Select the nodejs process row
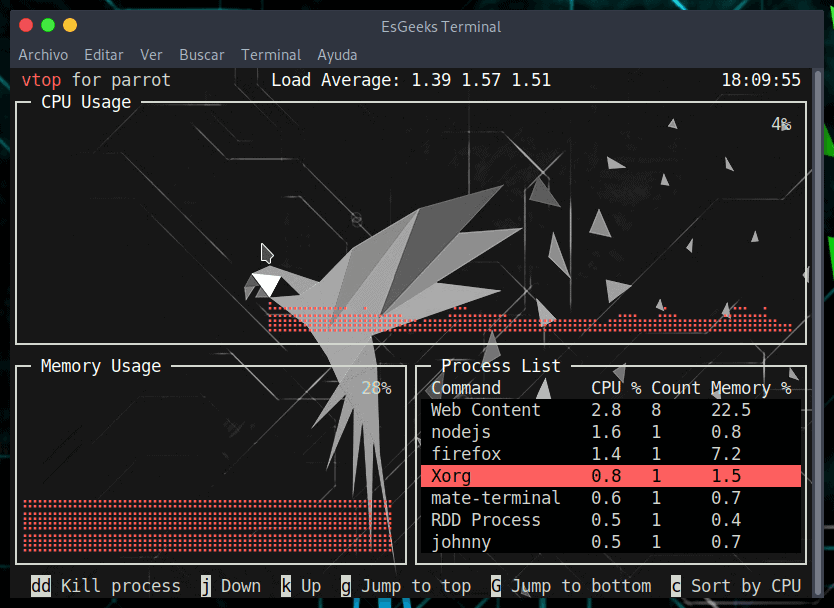The width and height of the screenshot is (834, 608). [x=611, y=432]
